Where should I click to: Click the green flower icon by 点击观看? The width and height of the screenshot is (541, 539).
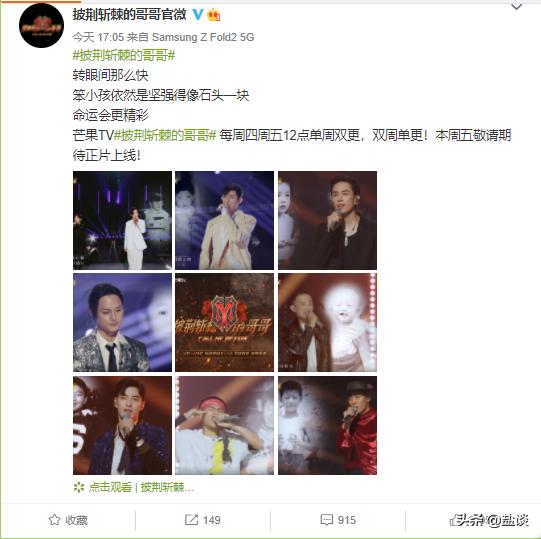click(79, 487)
